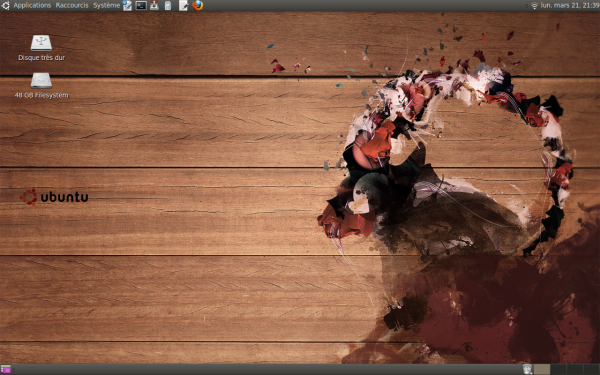Select the Disque très dur desktop icon
600x375 pixels.
tap(41, 48)
